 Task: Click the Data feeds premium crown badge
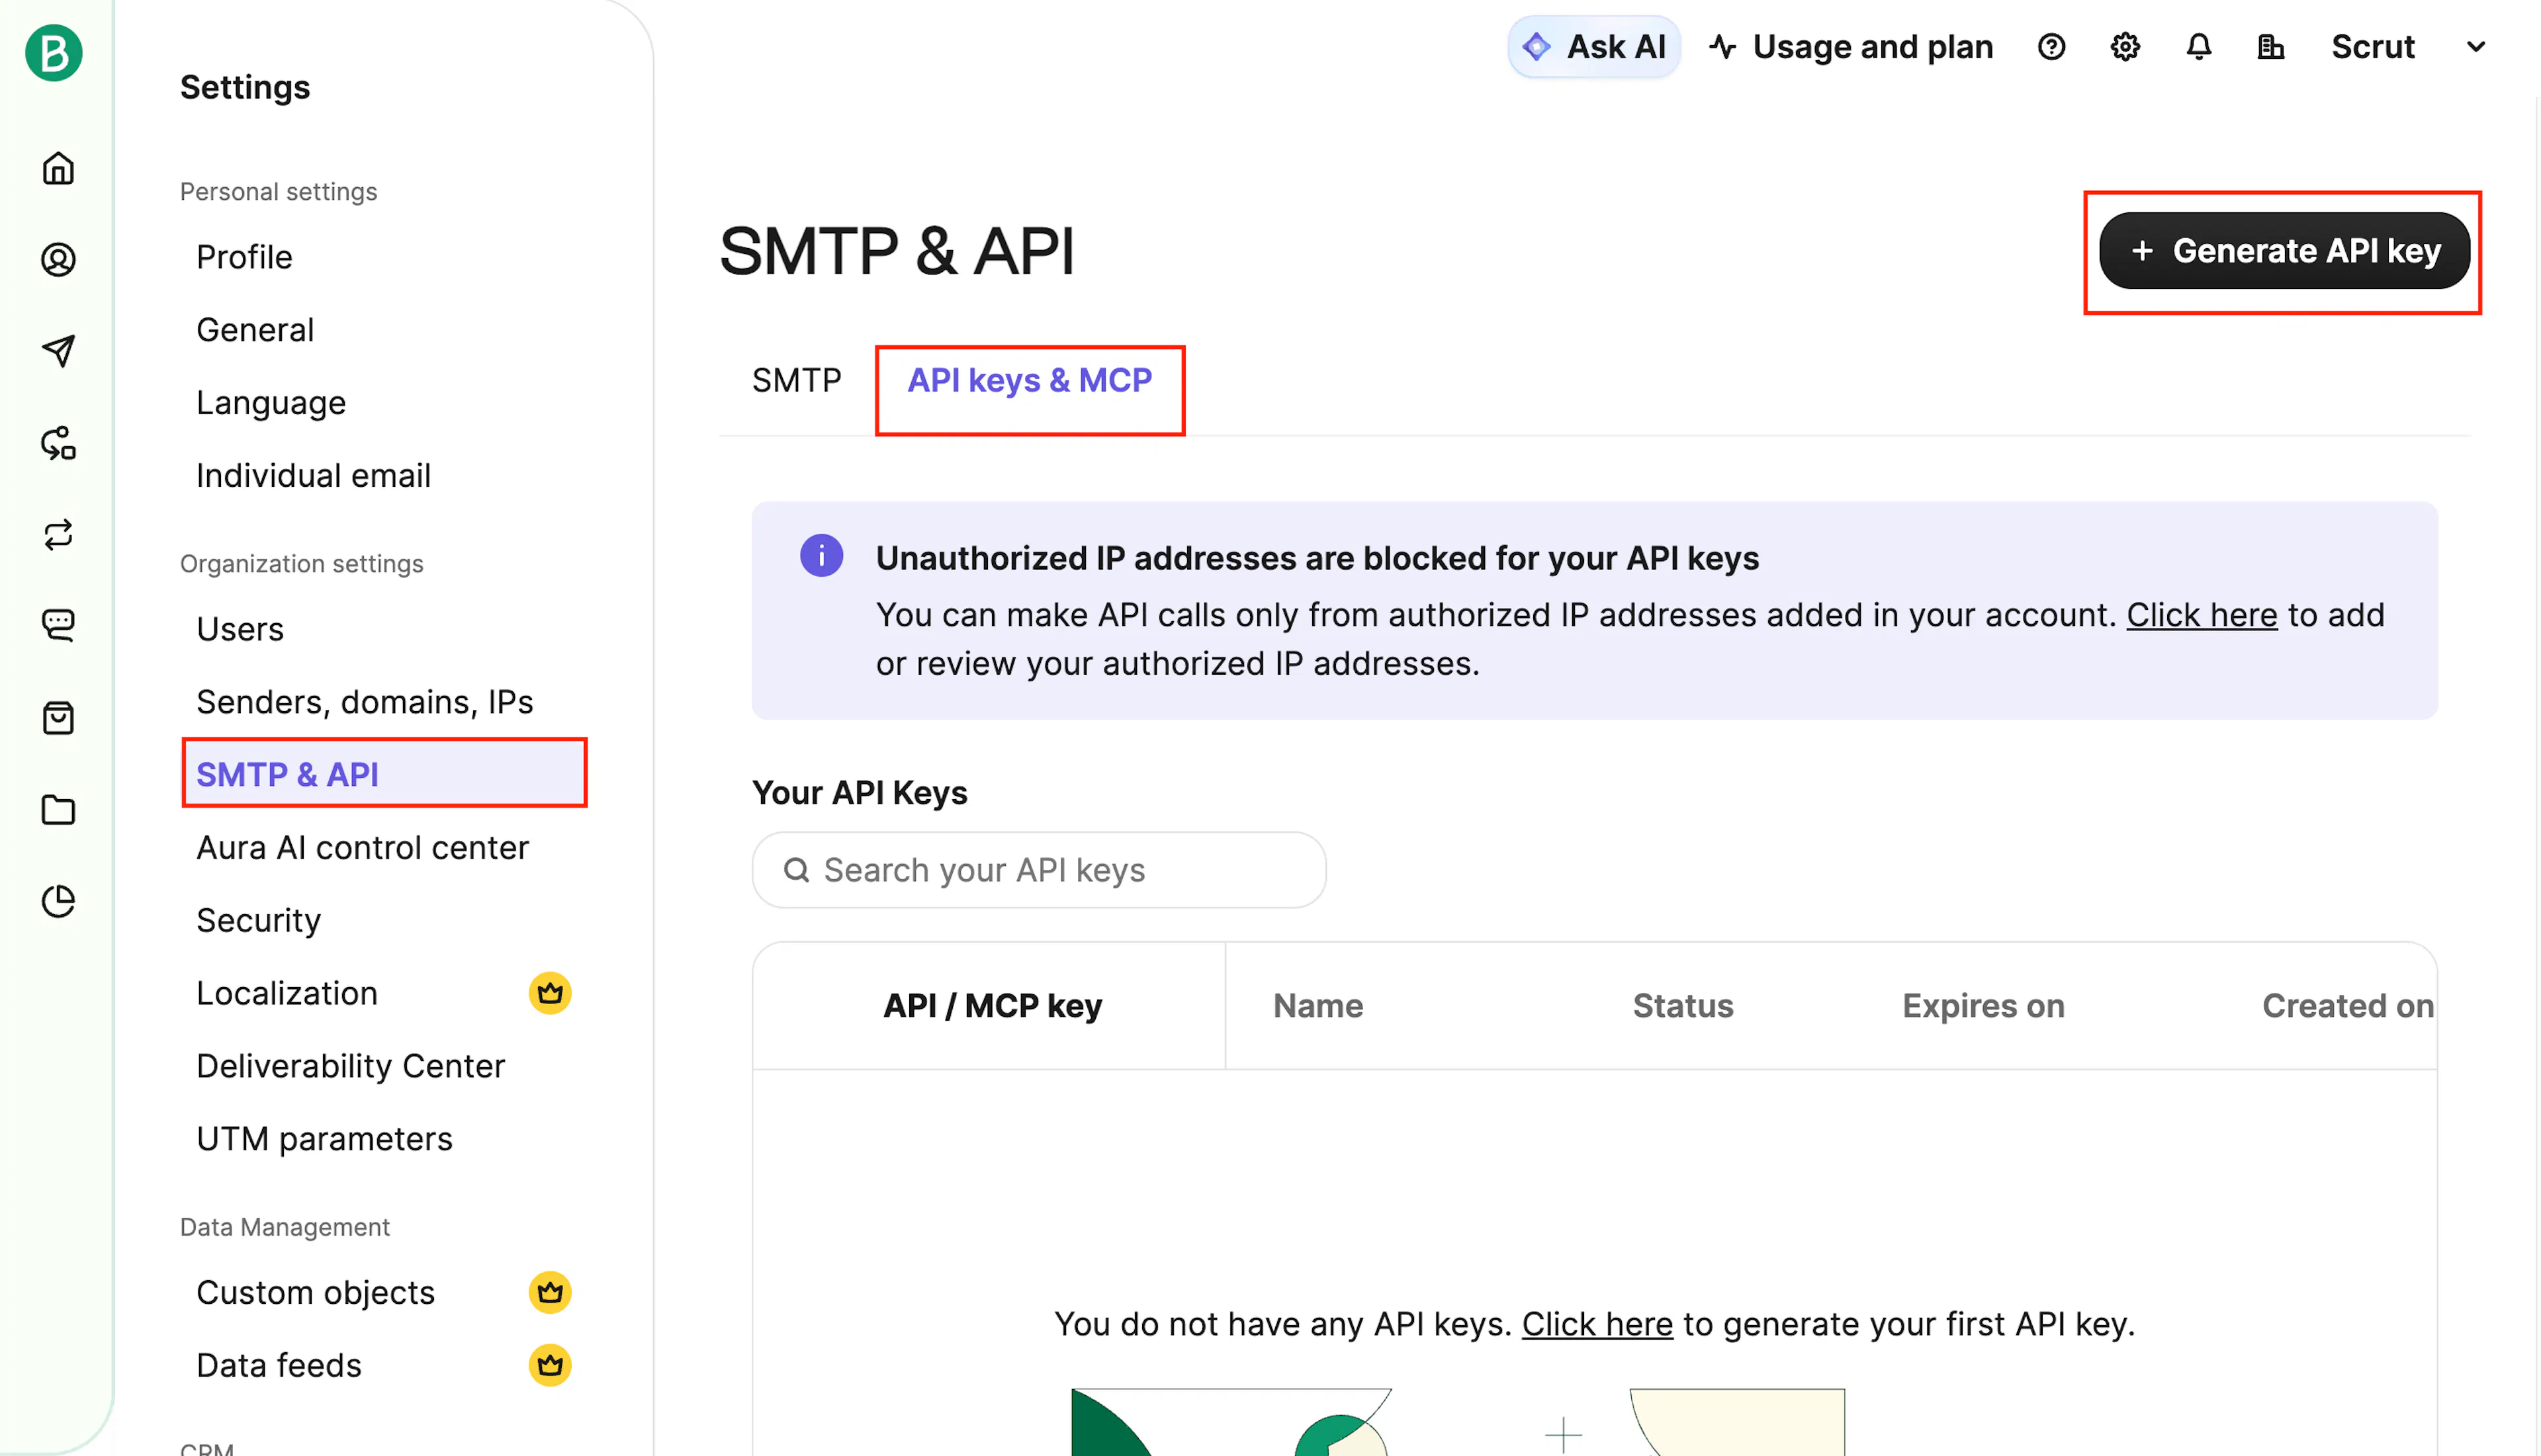[550, 1365]
